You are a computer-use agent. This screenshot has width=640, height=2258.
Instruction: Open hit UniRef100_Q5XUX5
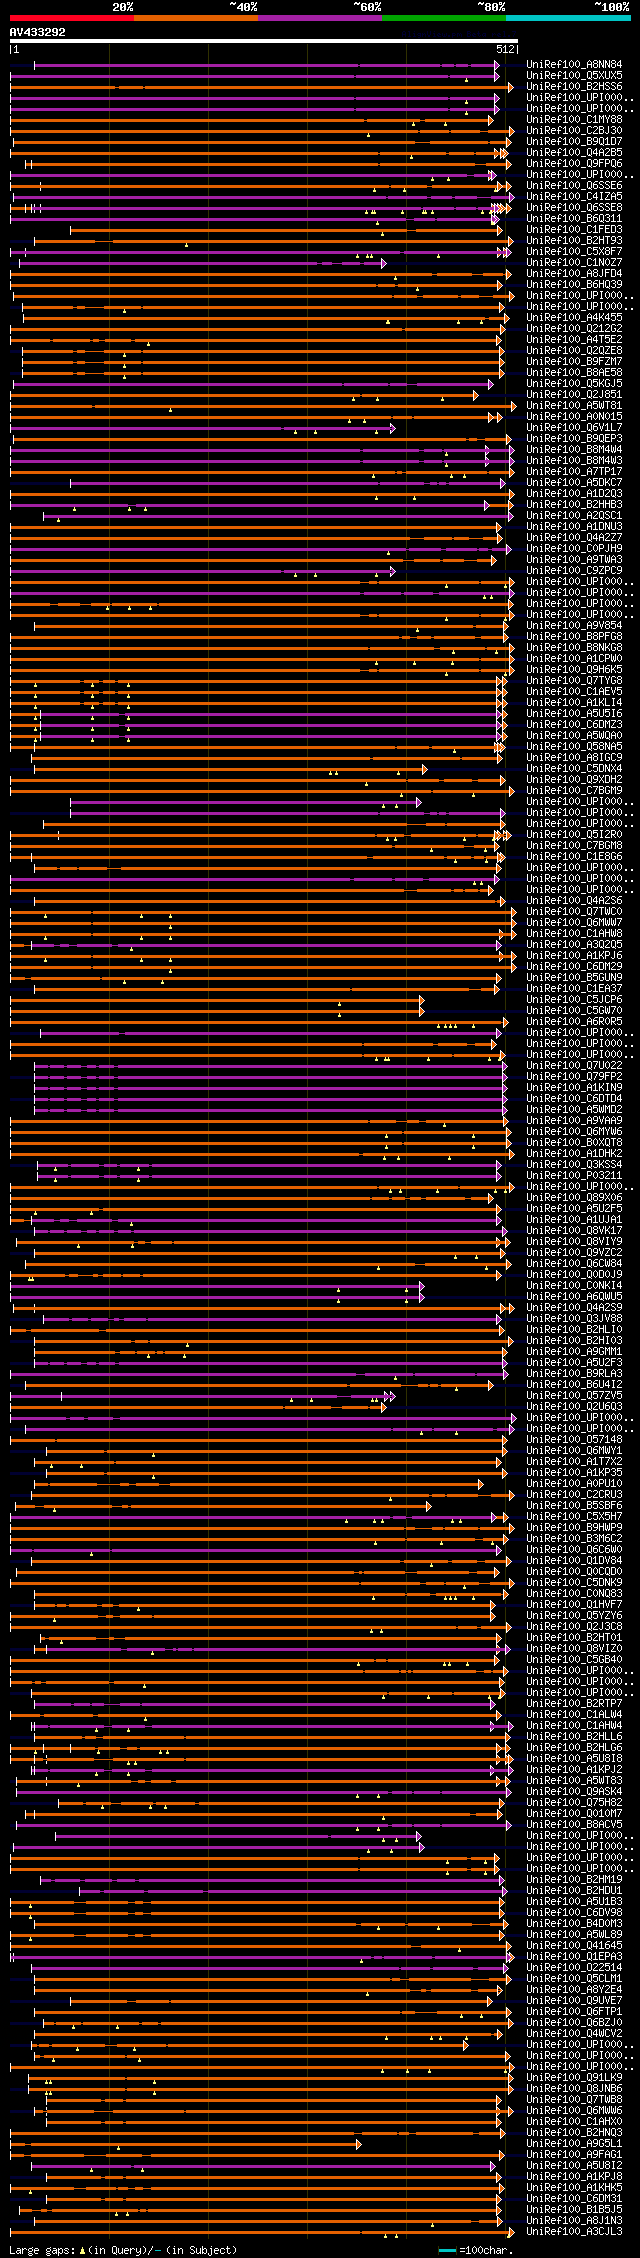pyautogui.click(x=574, y=75)
